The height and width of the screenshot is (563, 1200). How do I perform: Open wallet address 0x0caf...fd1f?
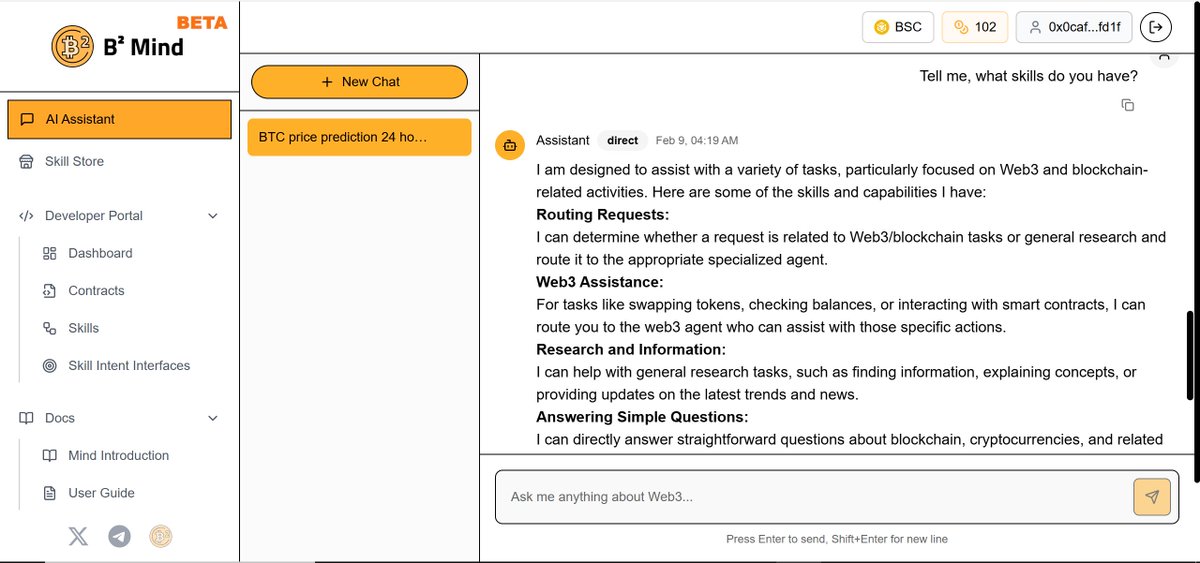1074,27
